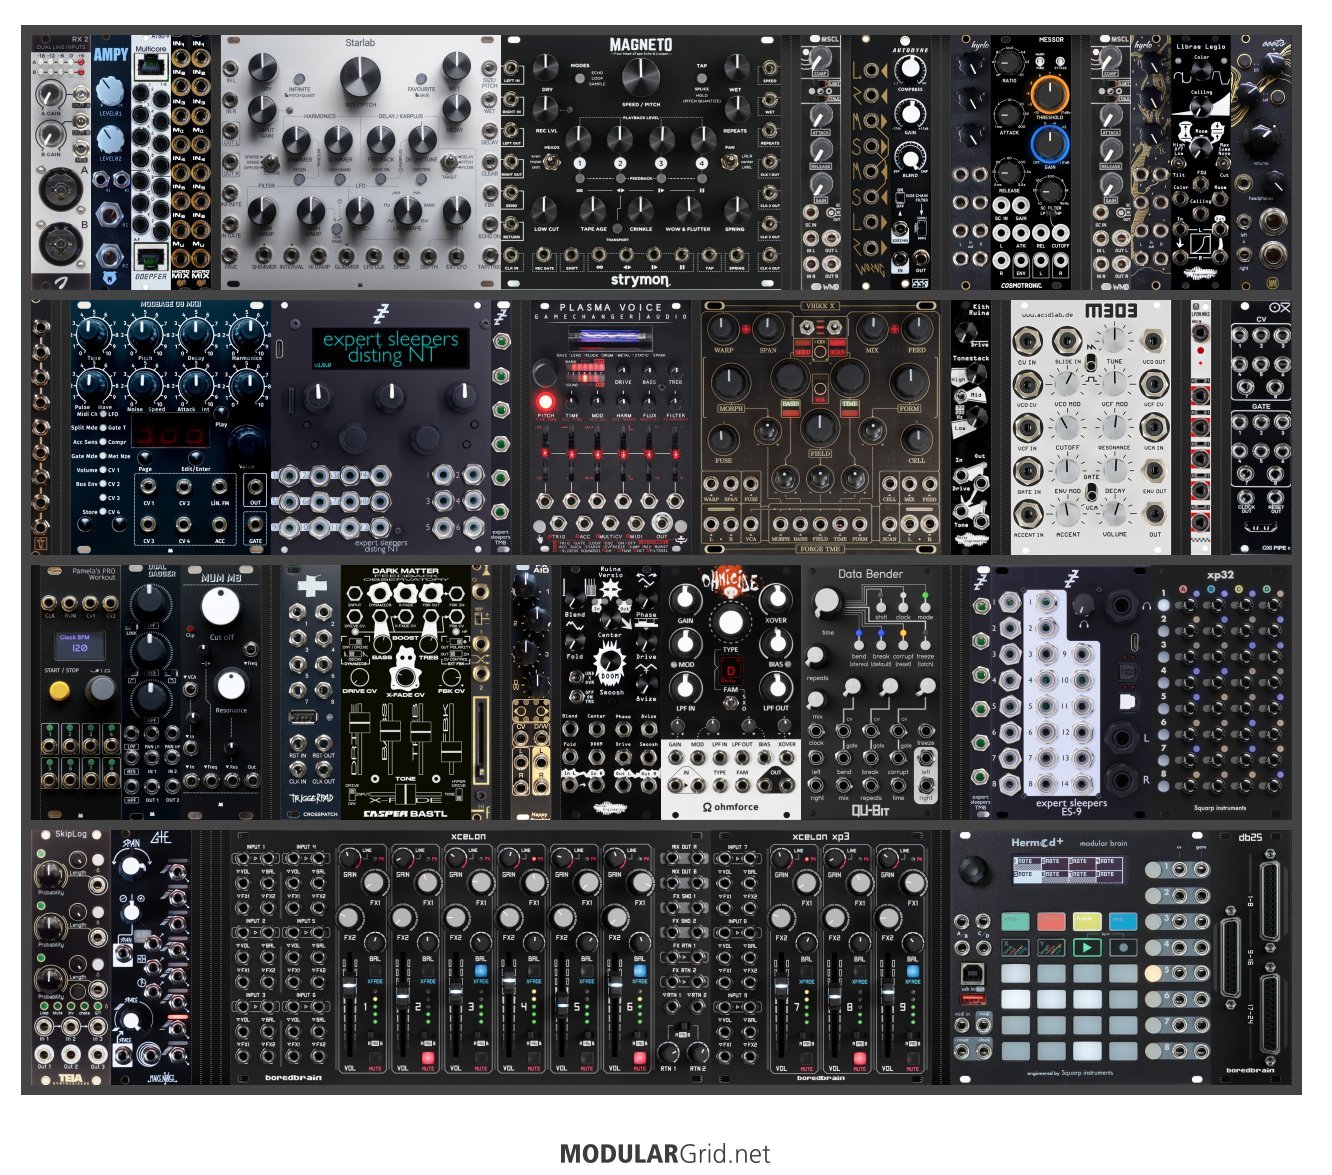Click the FEED knob on Vhikk X
This screenshot has width=1332, height=1175.
pyautogui.click(x=916, y=327)
